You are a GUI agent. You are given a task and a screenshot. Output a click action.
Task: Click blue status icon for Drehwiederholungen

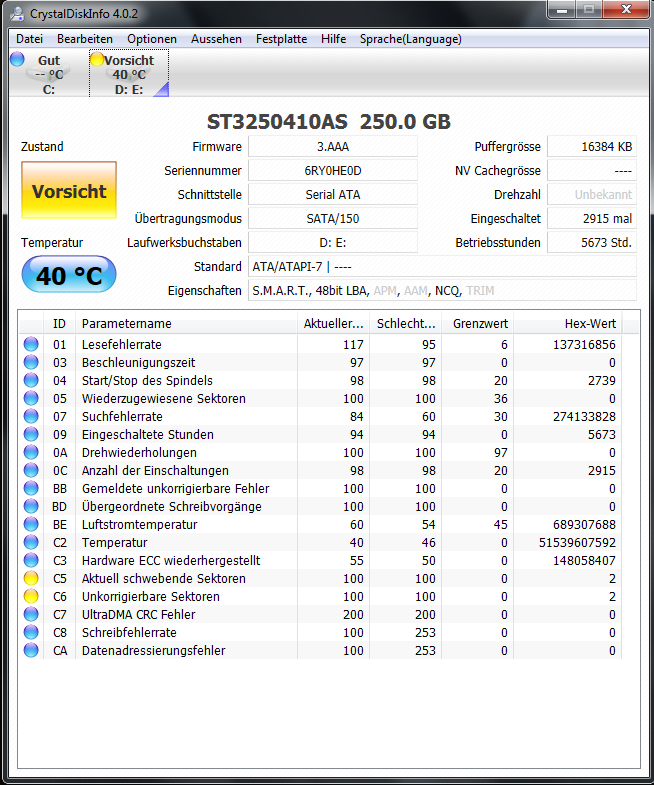(31, 453)
